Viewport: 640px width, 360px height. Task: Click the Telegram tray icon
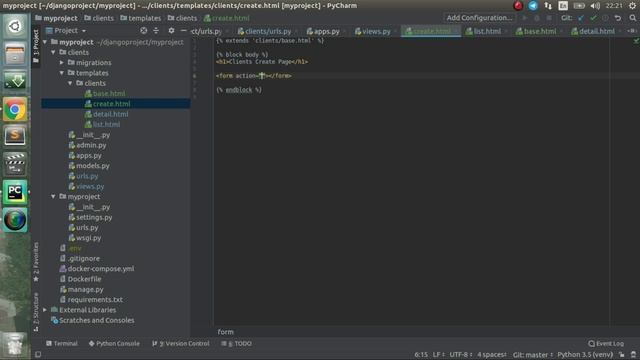533,5
